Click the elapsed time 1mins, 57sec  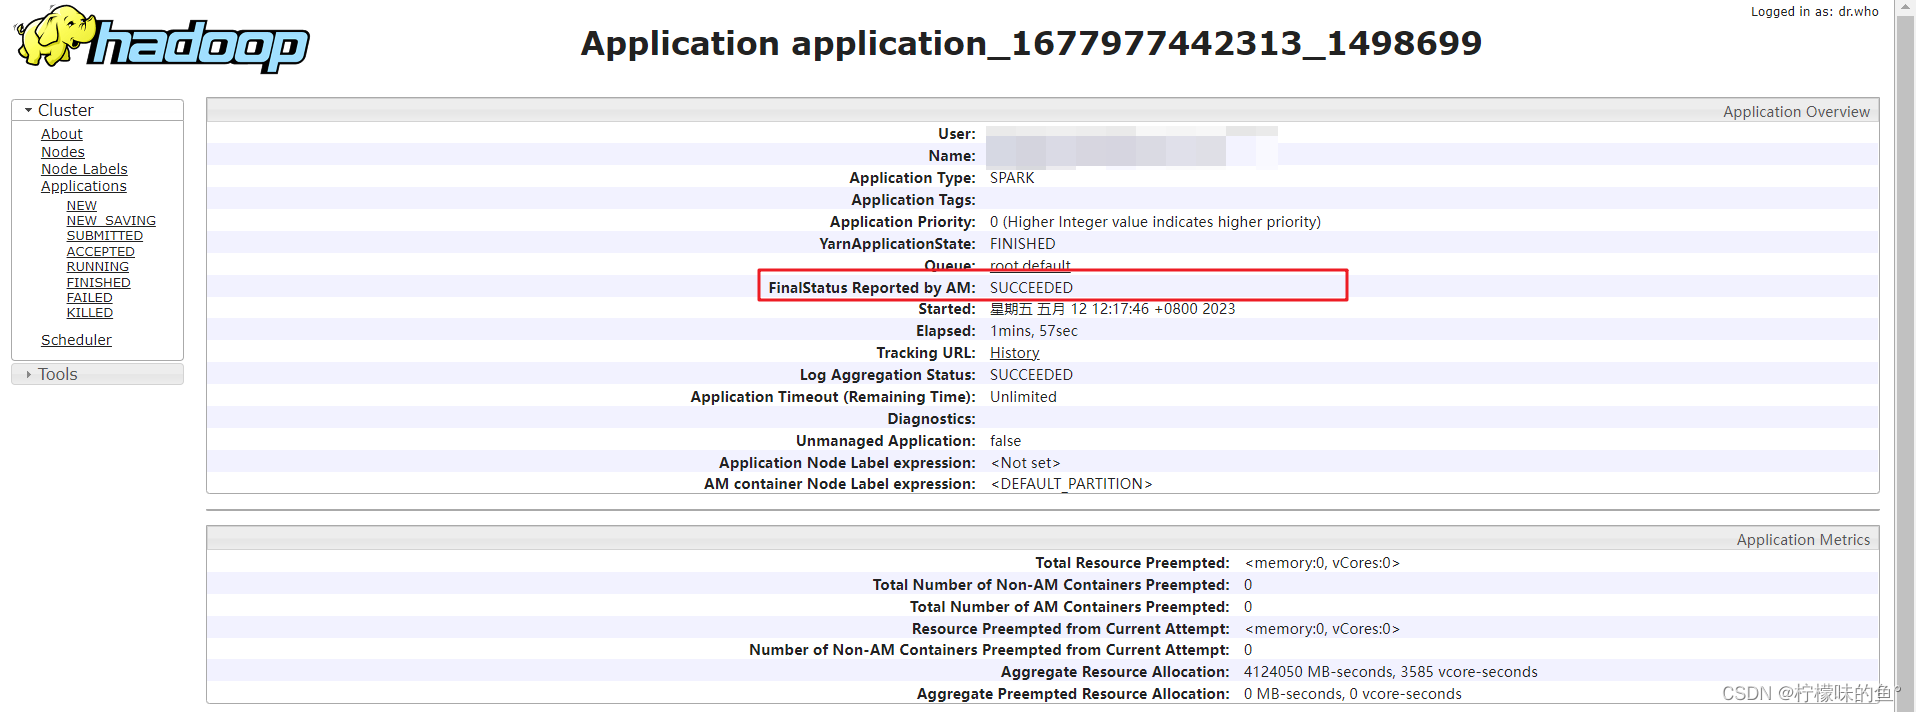(1034, 331)
